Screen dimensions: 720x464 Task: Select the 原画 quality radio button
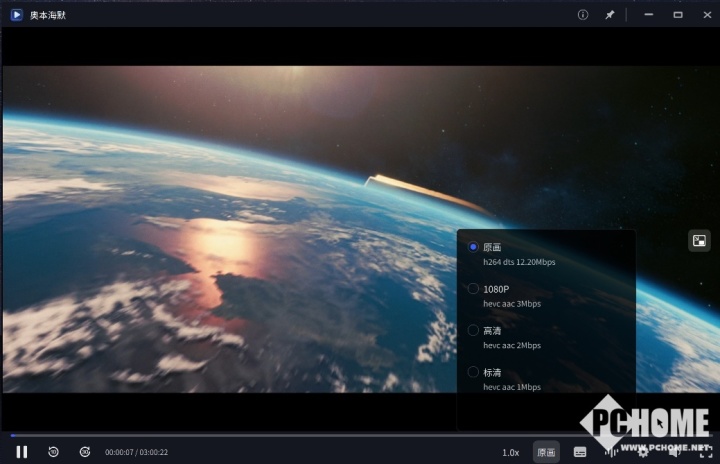click(473, 247)
